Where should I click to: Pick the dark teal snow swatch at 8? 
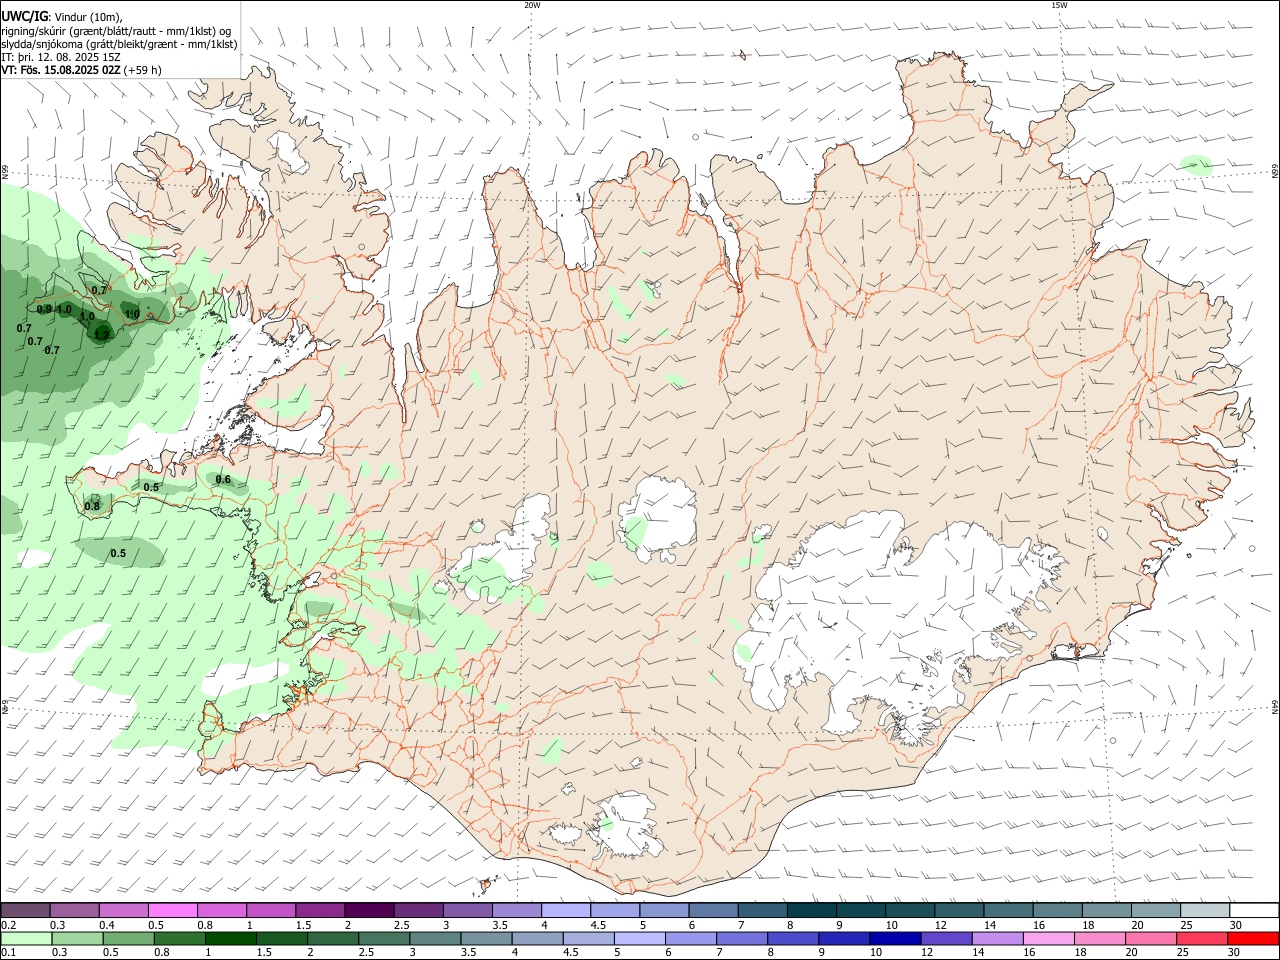[811, 910]
